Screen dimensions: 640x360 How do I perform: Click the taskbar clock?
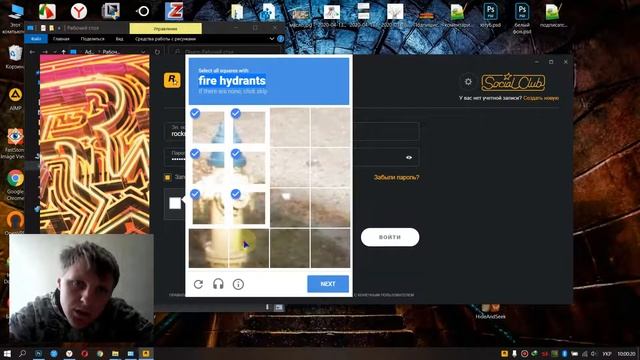point(626,353)
